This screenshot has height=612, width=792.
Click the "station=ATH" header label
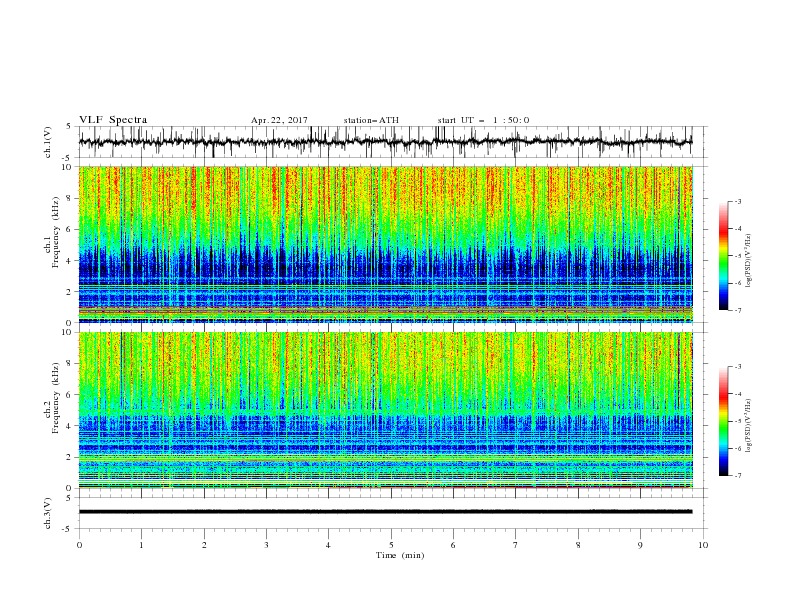click(x=371, y=120)
